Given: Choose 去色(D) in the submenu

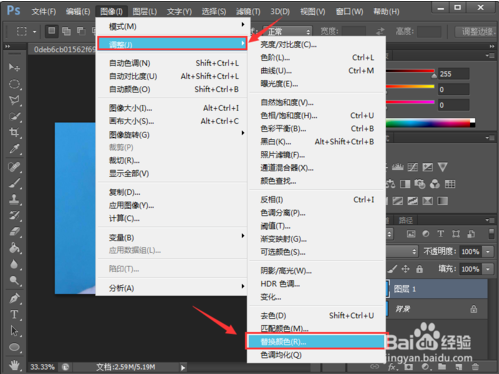Looking at the screenshot, I should [317, 315].
